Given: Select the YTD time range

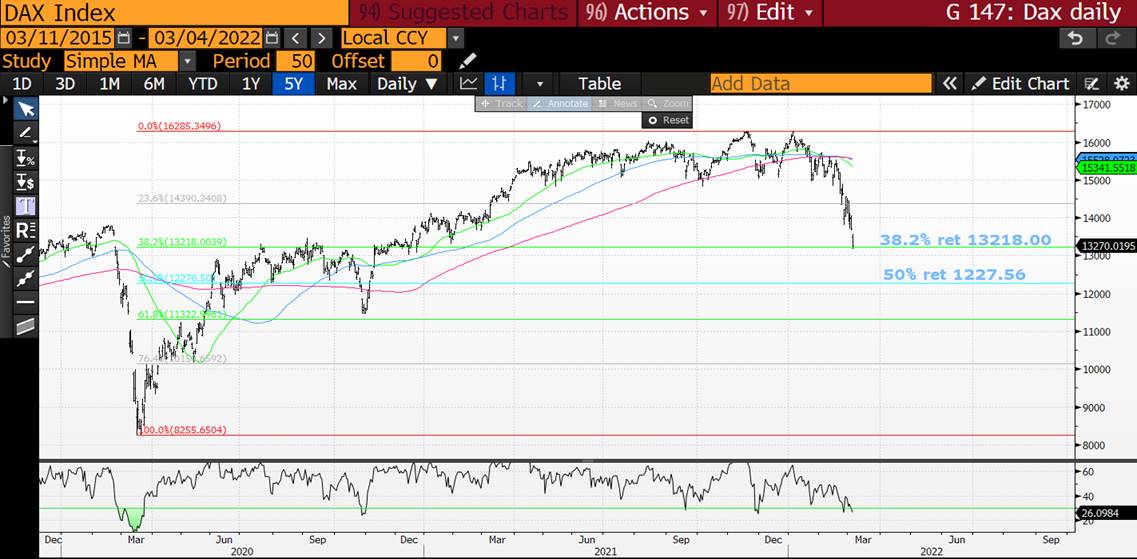Looking at the screenshot, I should (202, 83).
